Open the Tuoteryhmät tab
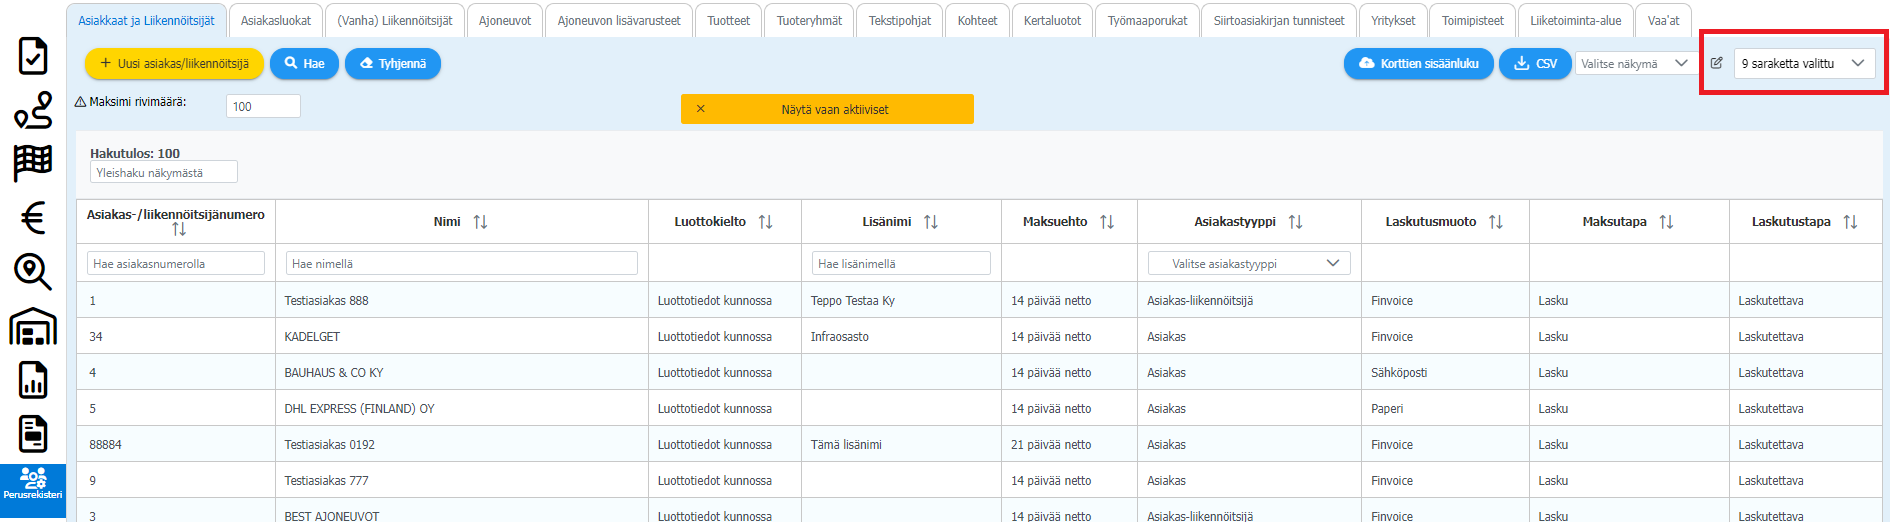The width and height of the screenshot is (1890, 522). click(x=809, y=21)
